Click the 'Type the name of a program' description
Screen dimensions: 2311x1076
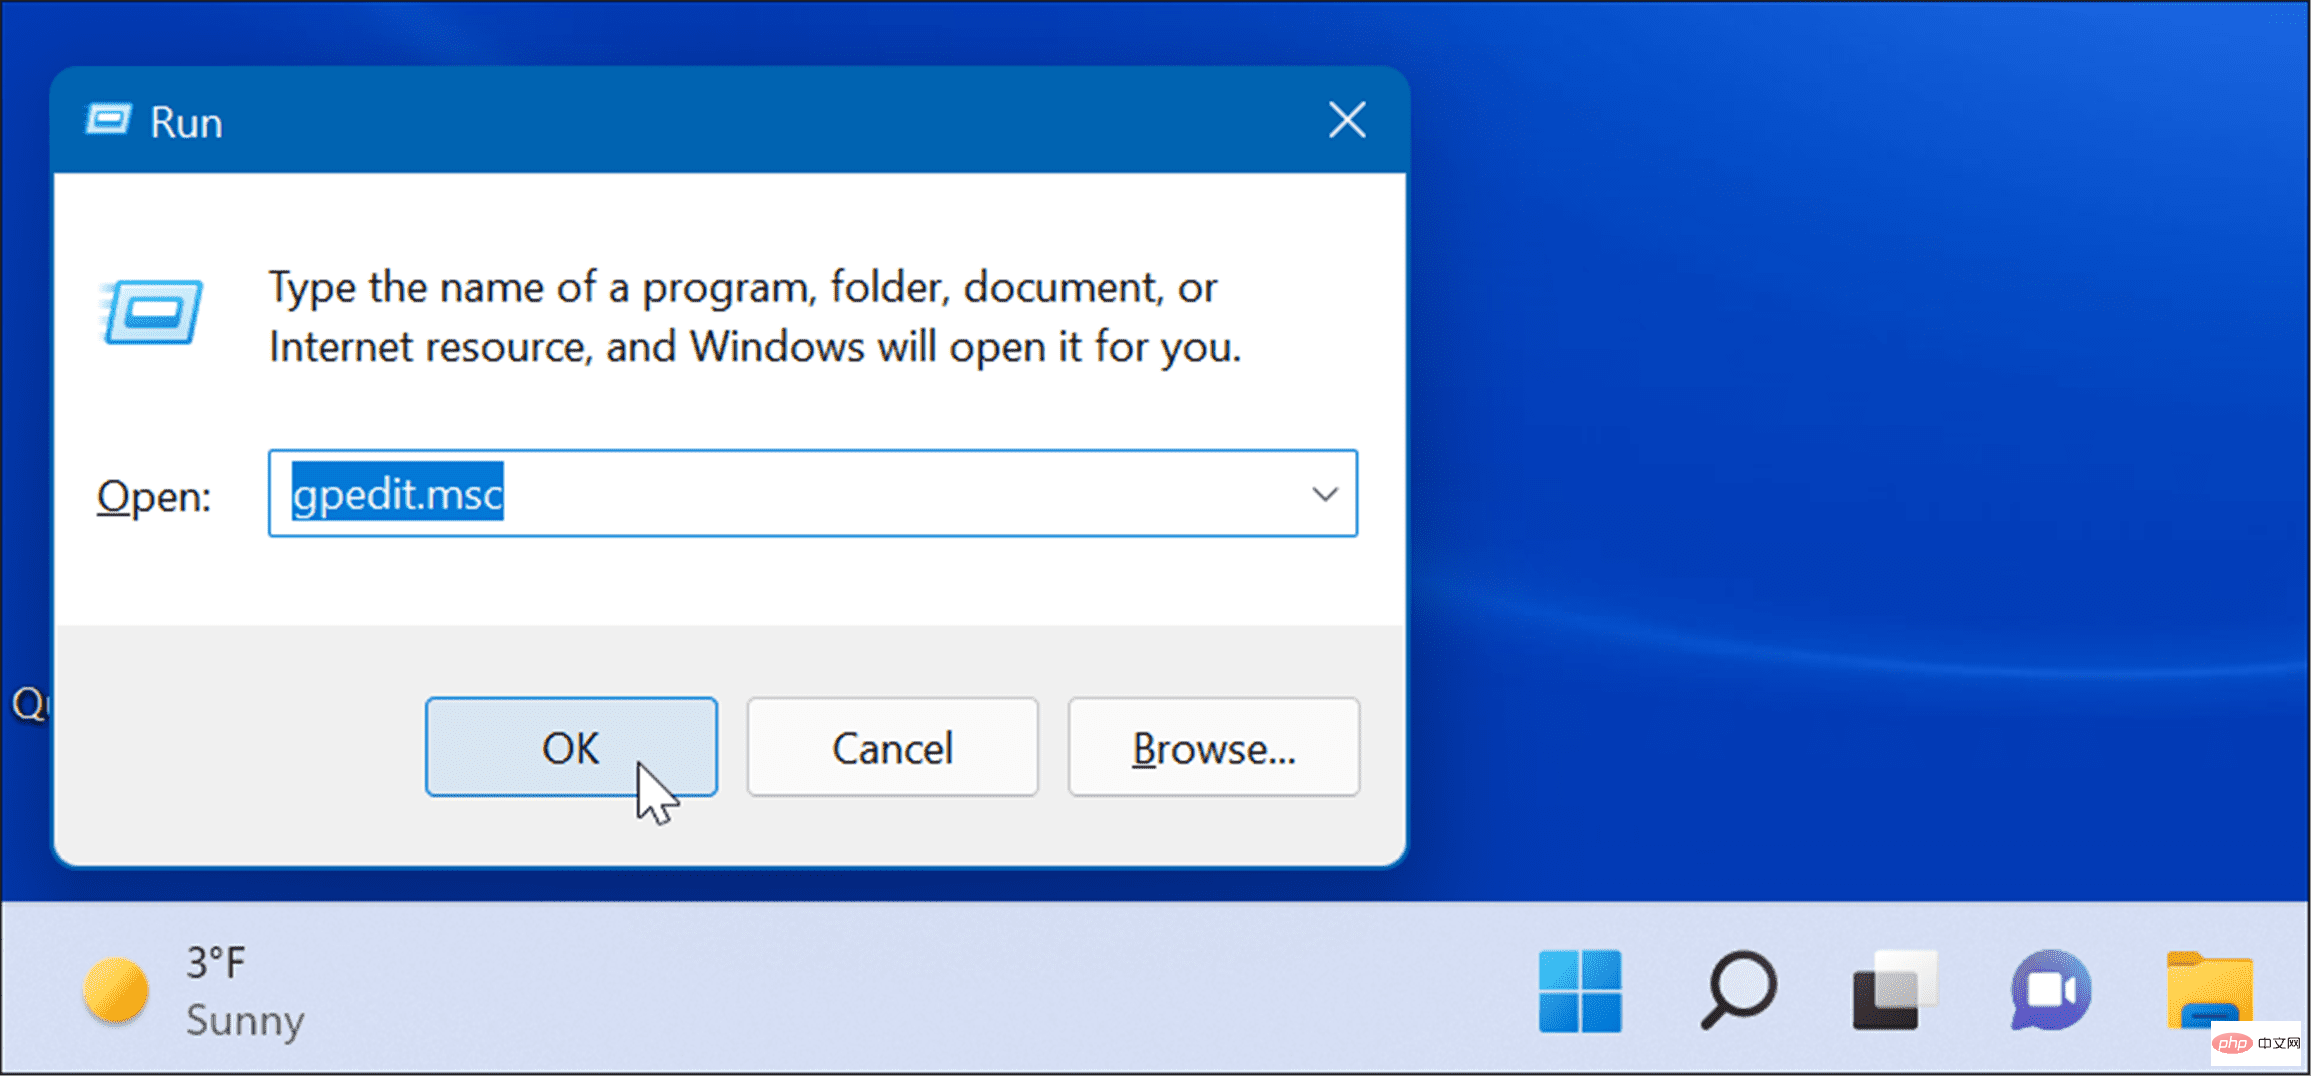coord(754,317)
